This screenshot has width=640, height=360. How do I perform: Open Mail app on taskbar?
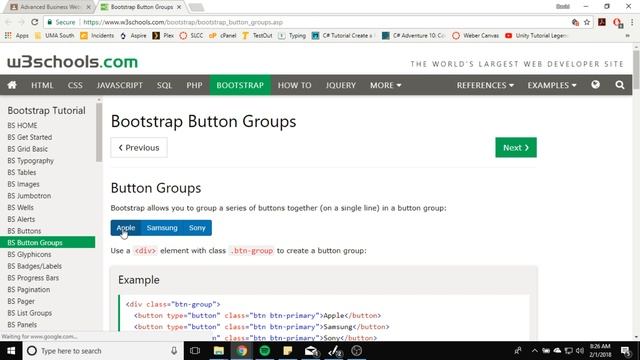click(311, 351)
